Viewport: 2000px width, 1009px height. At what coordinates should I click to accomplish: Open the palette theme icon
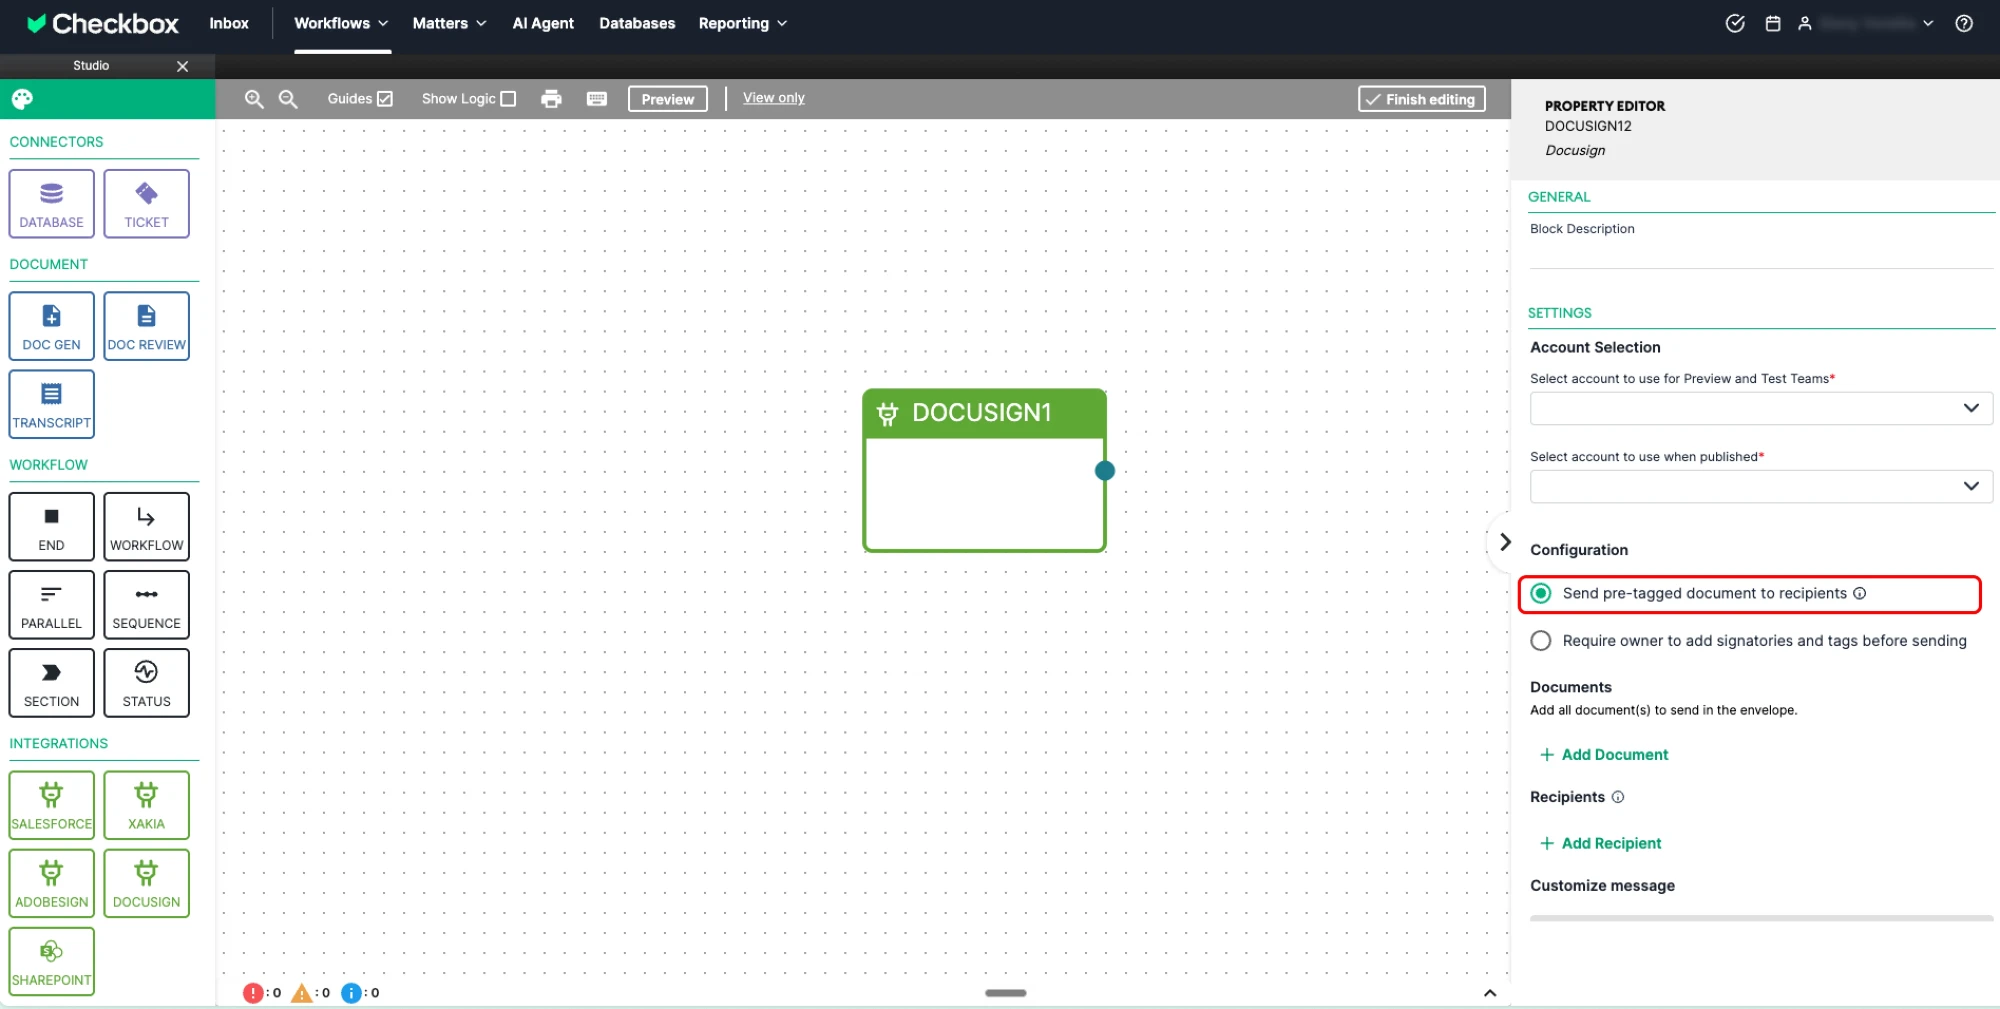[x=22, y=99]
